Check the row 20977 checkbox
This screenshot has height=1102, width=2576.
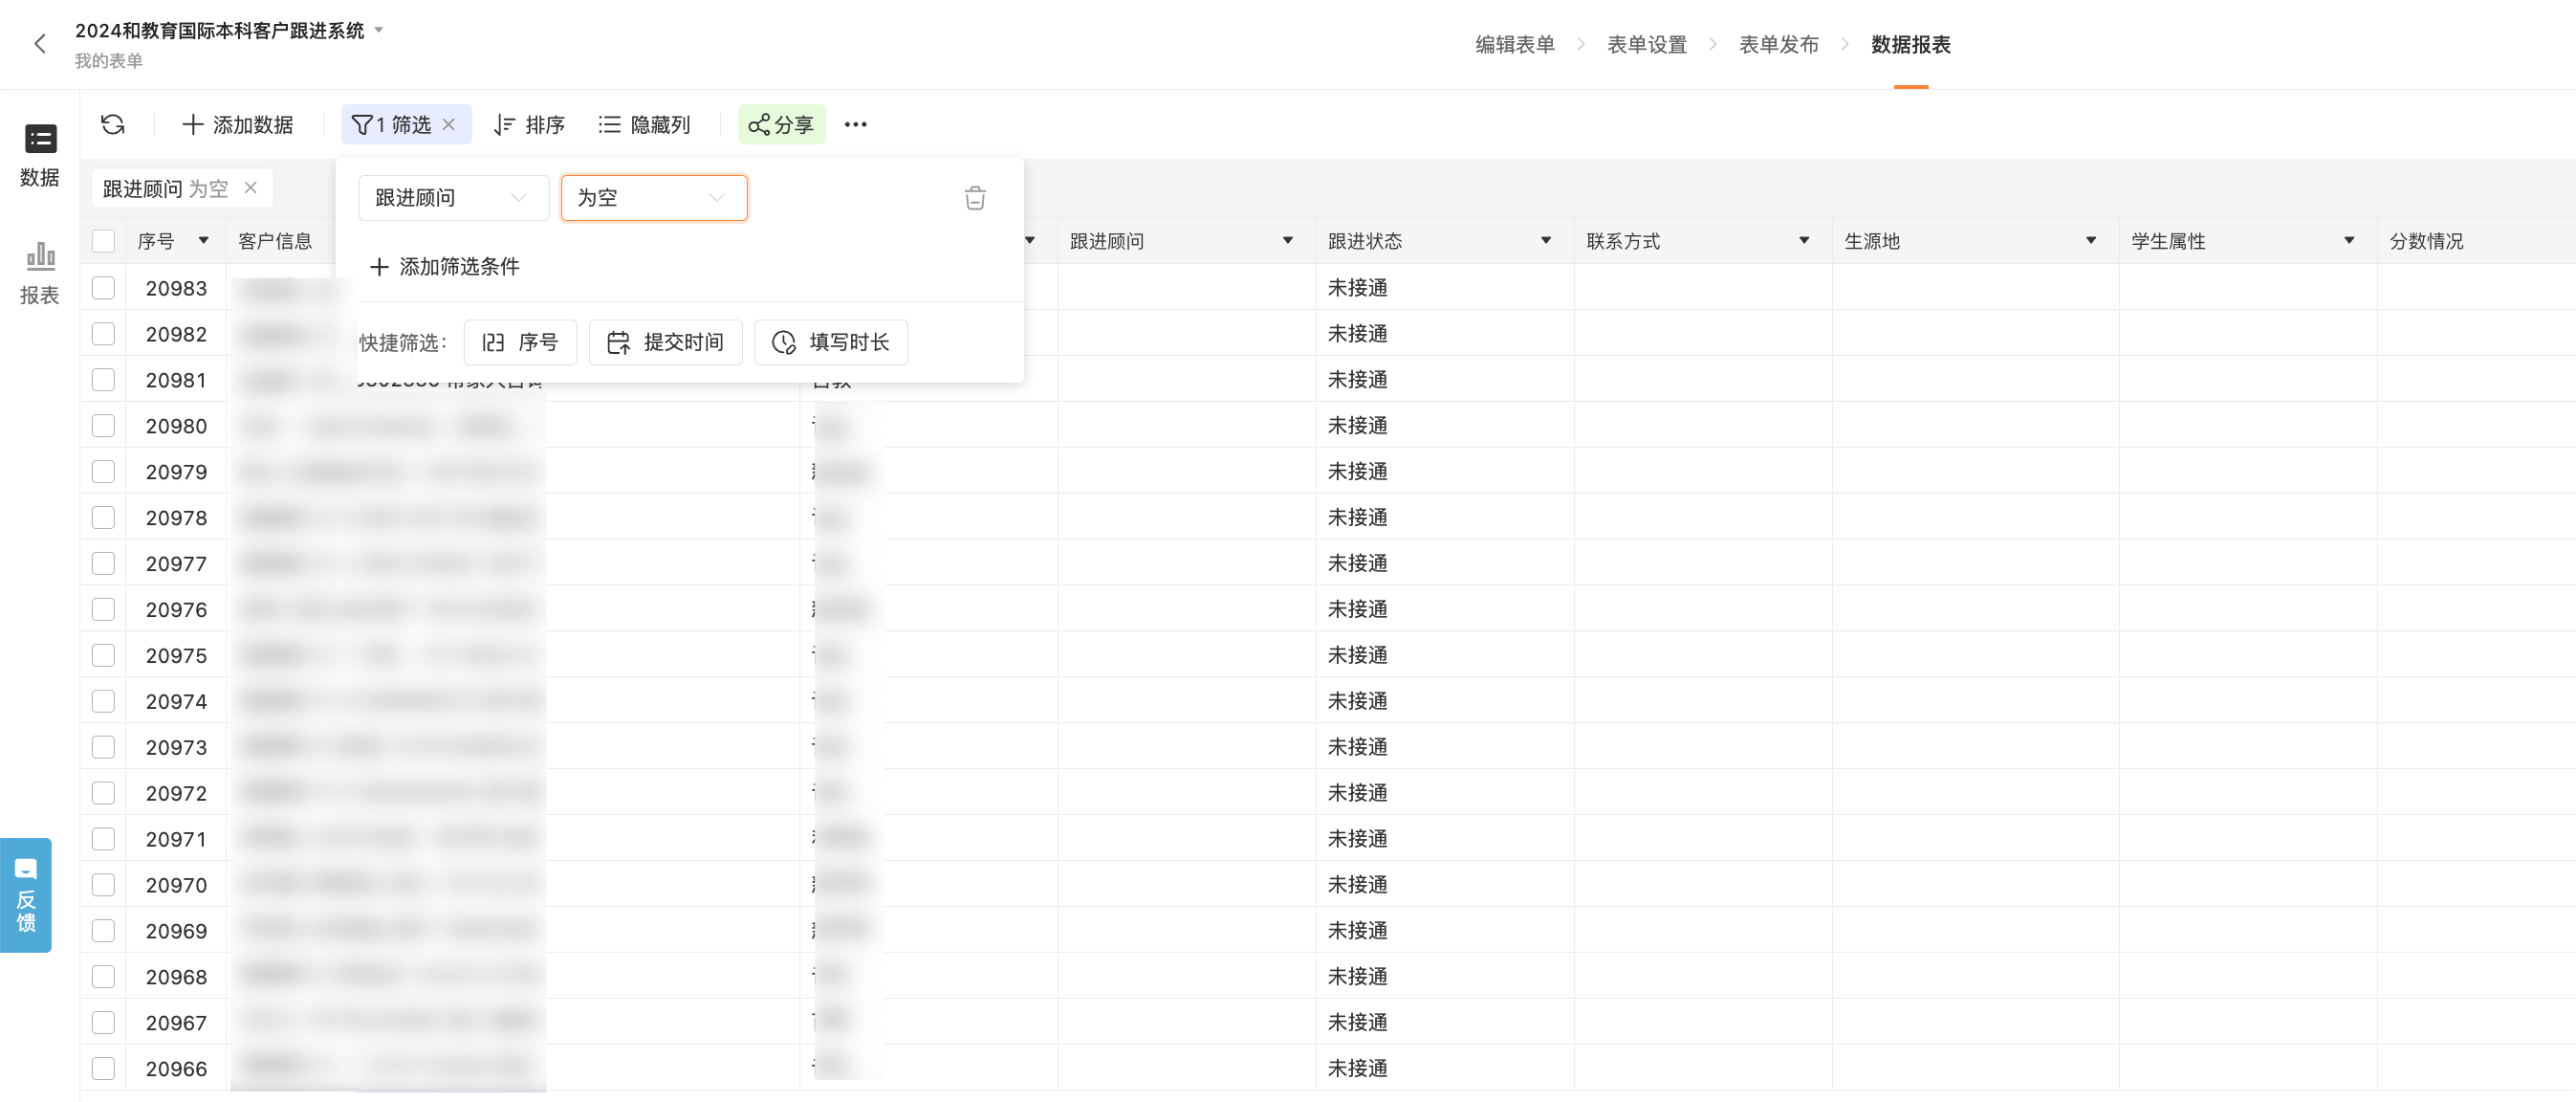[103, 564]
